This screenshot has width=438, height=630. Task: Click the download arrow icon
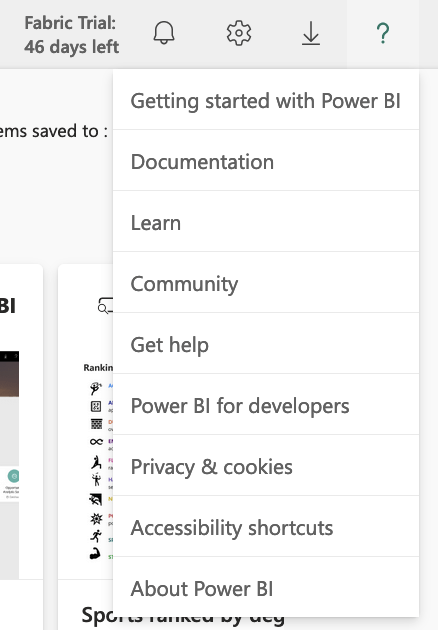click(311, 33)
